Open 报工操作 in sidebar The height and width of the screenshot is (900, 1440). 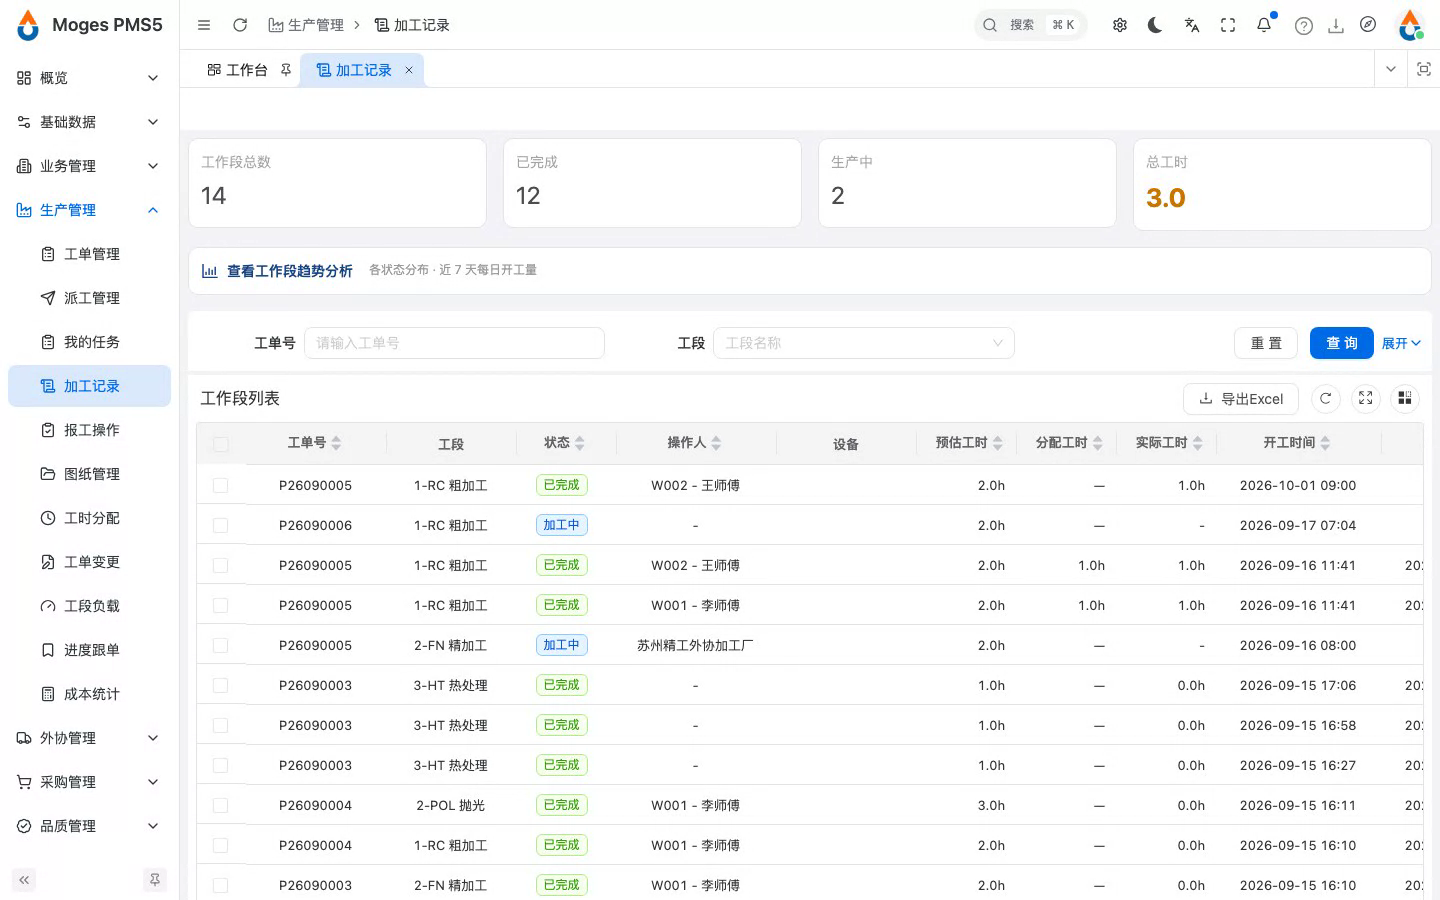(88, 430)
